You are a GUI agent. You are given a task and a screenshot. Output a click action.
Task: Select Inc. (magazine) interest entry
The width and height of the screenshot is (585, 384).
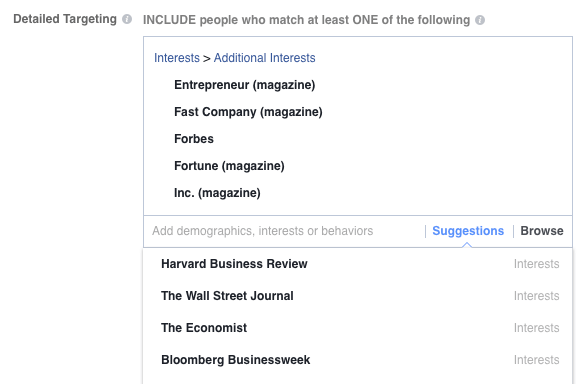click(218, 193)
